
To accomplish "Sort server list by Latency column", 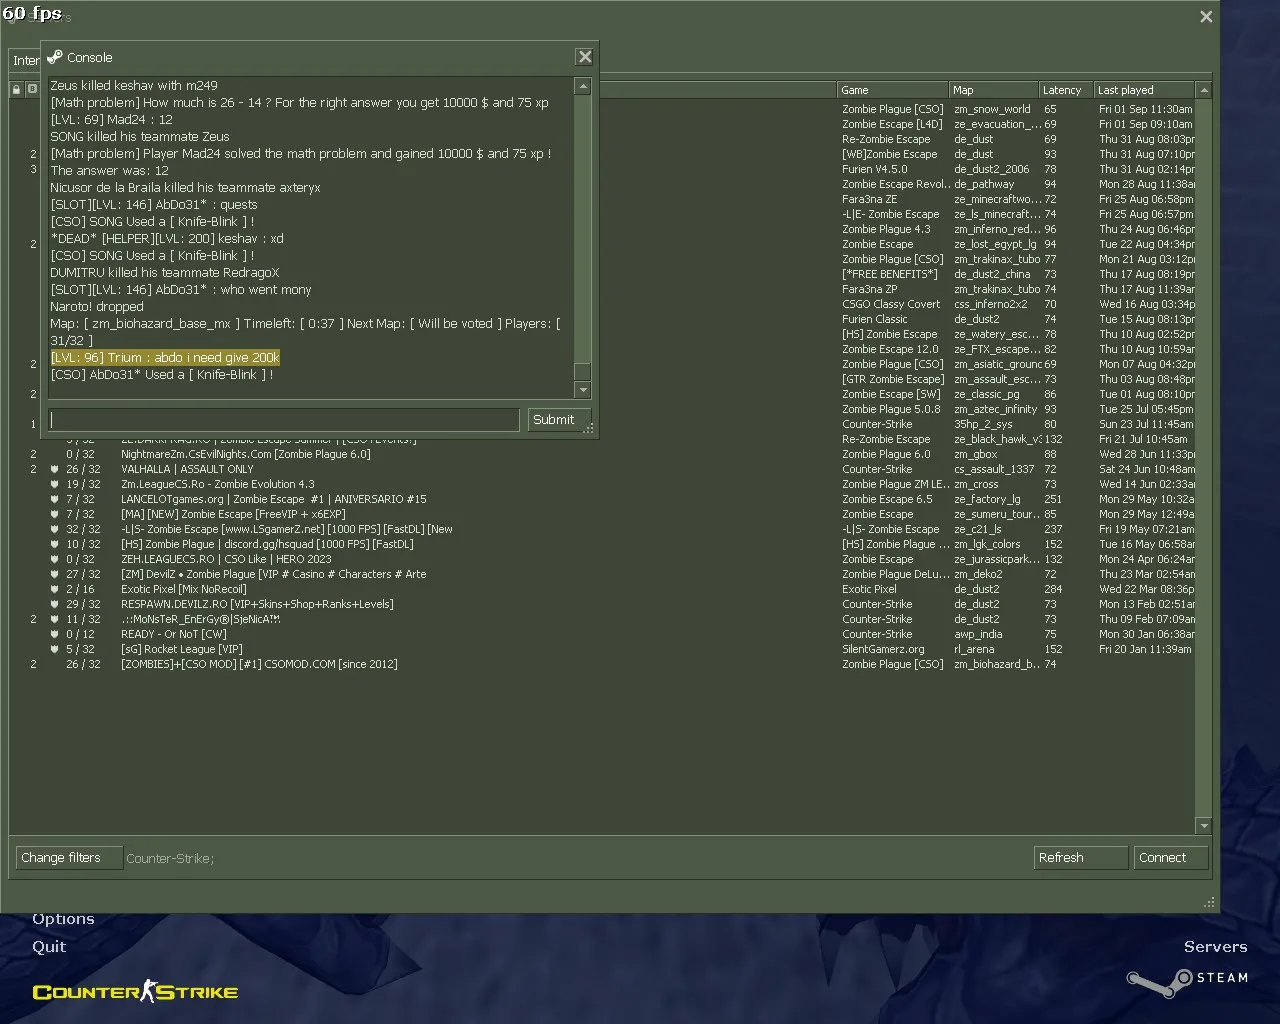I will (x=1065, y=90).
